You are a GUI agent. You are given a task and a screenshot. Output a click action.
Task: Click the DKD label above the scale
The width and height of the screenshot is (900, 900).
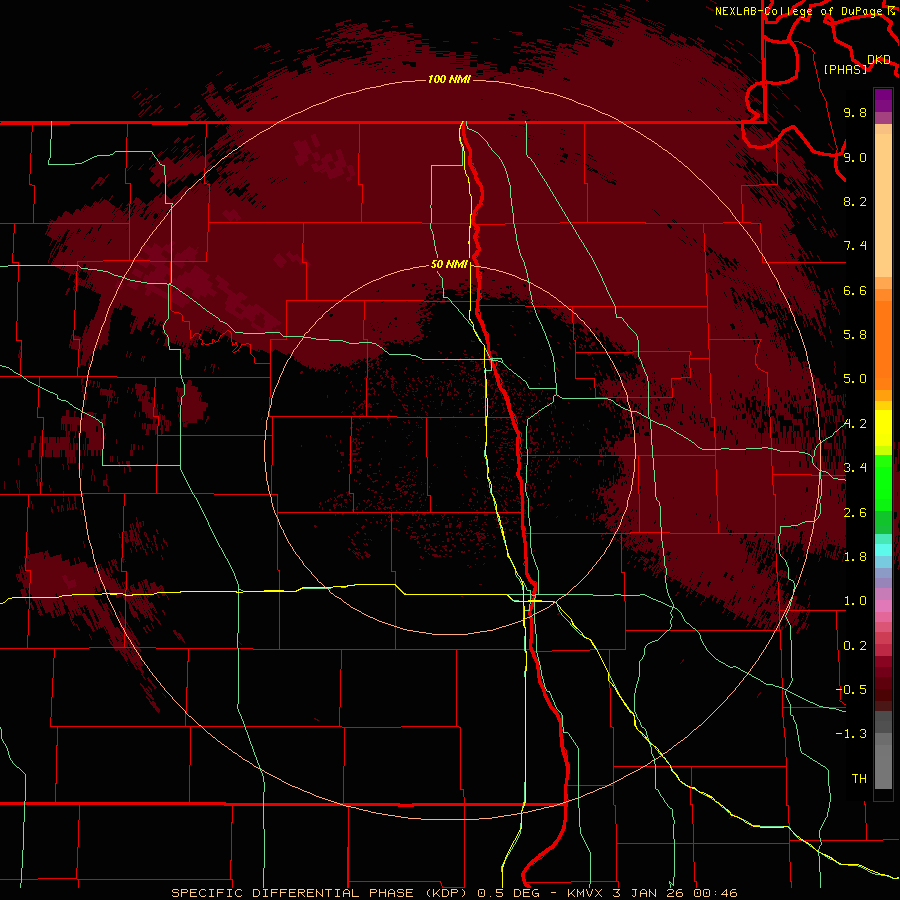tap(879, 60)
